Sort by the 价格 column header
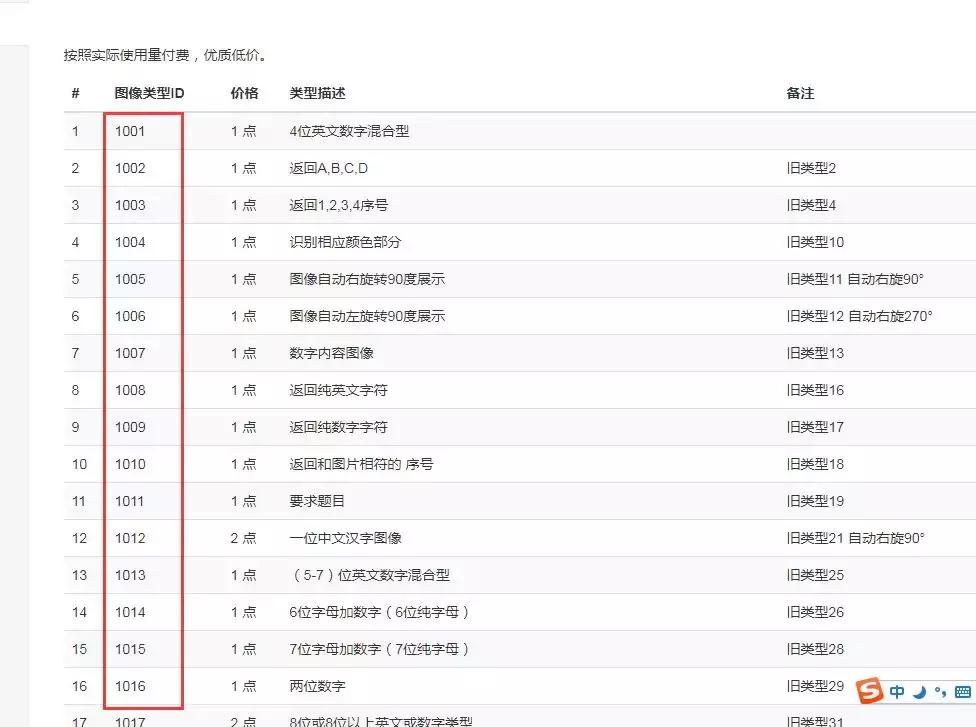Screen dimensions: 976x727 tap(242, 93)
